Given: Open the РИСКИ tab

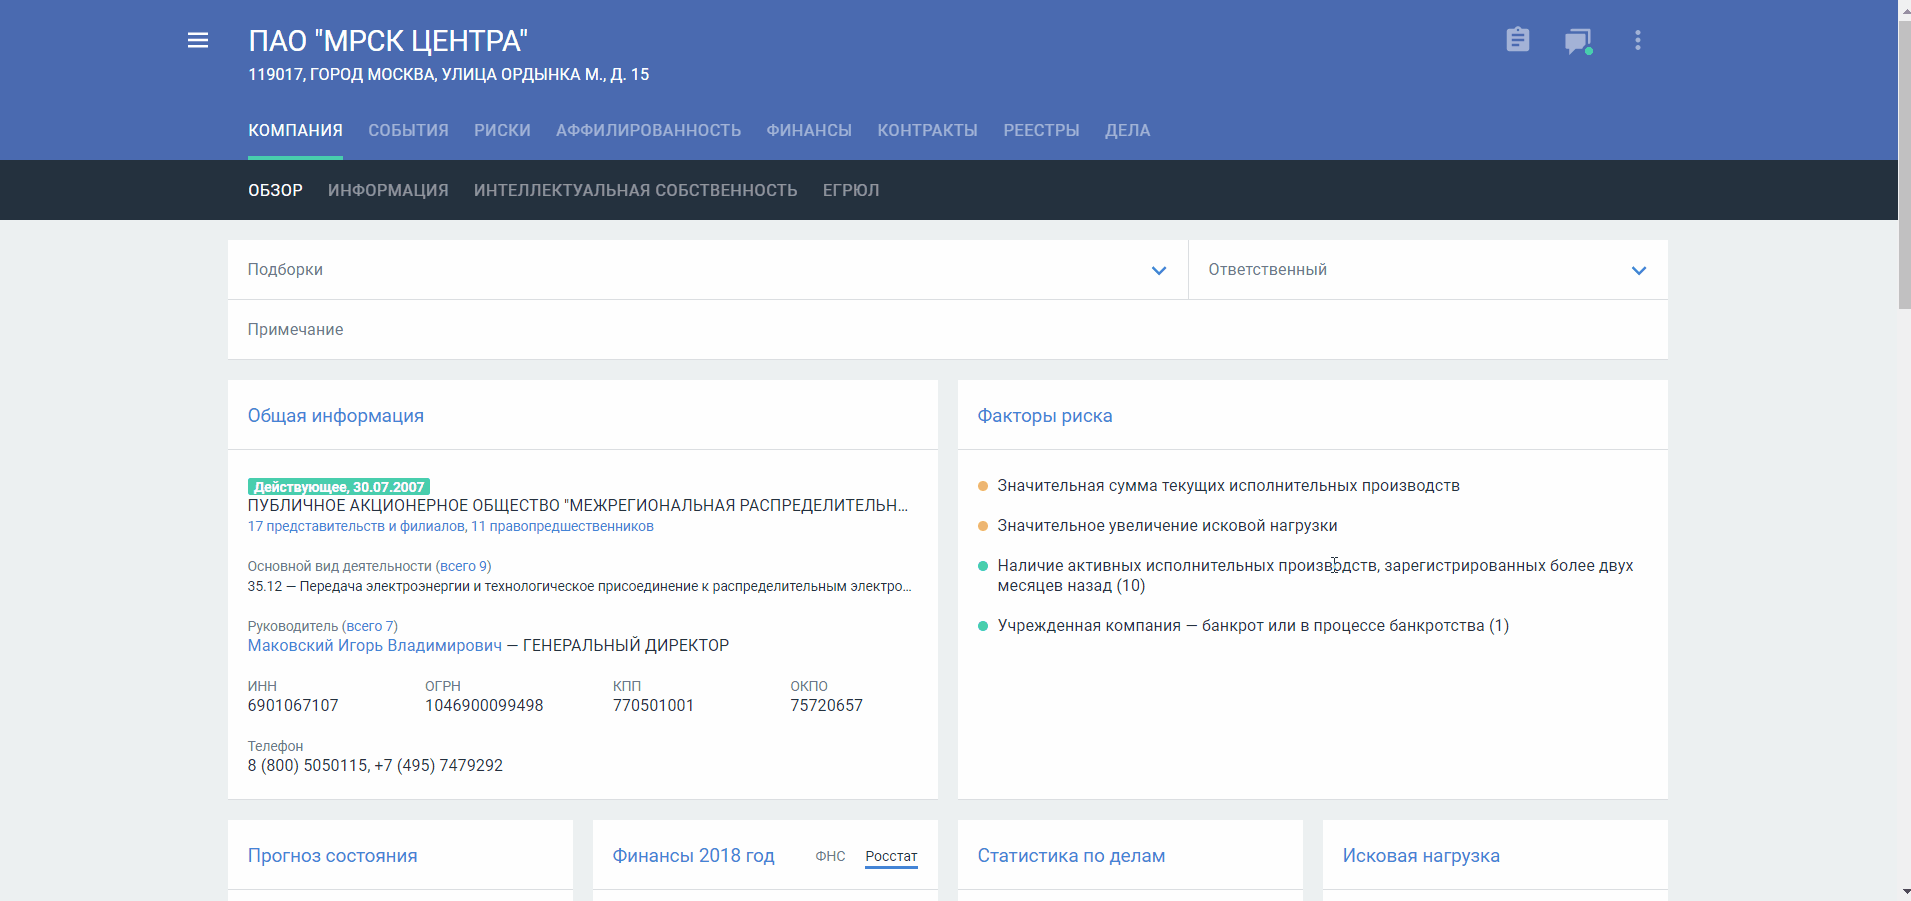Looking at the screenshot, I should tap(502, 130).
